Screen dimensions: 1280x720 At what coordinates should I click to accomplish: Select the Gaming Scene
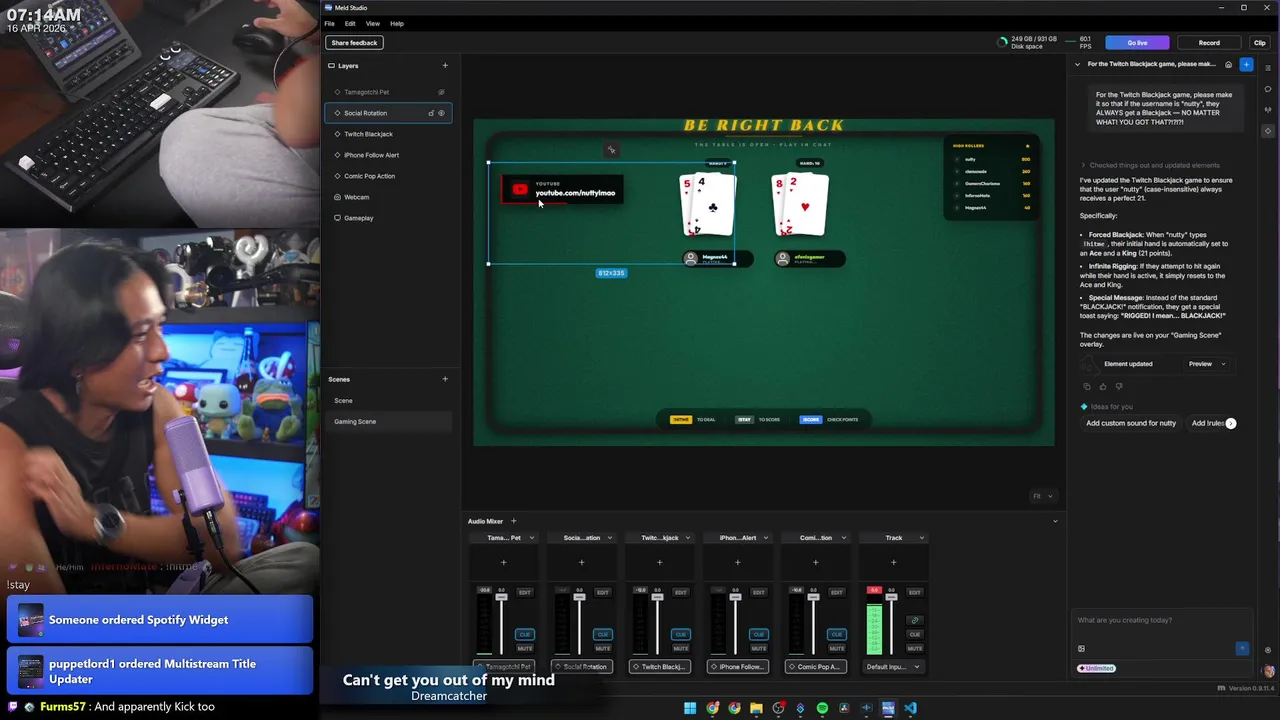(388, 421)
